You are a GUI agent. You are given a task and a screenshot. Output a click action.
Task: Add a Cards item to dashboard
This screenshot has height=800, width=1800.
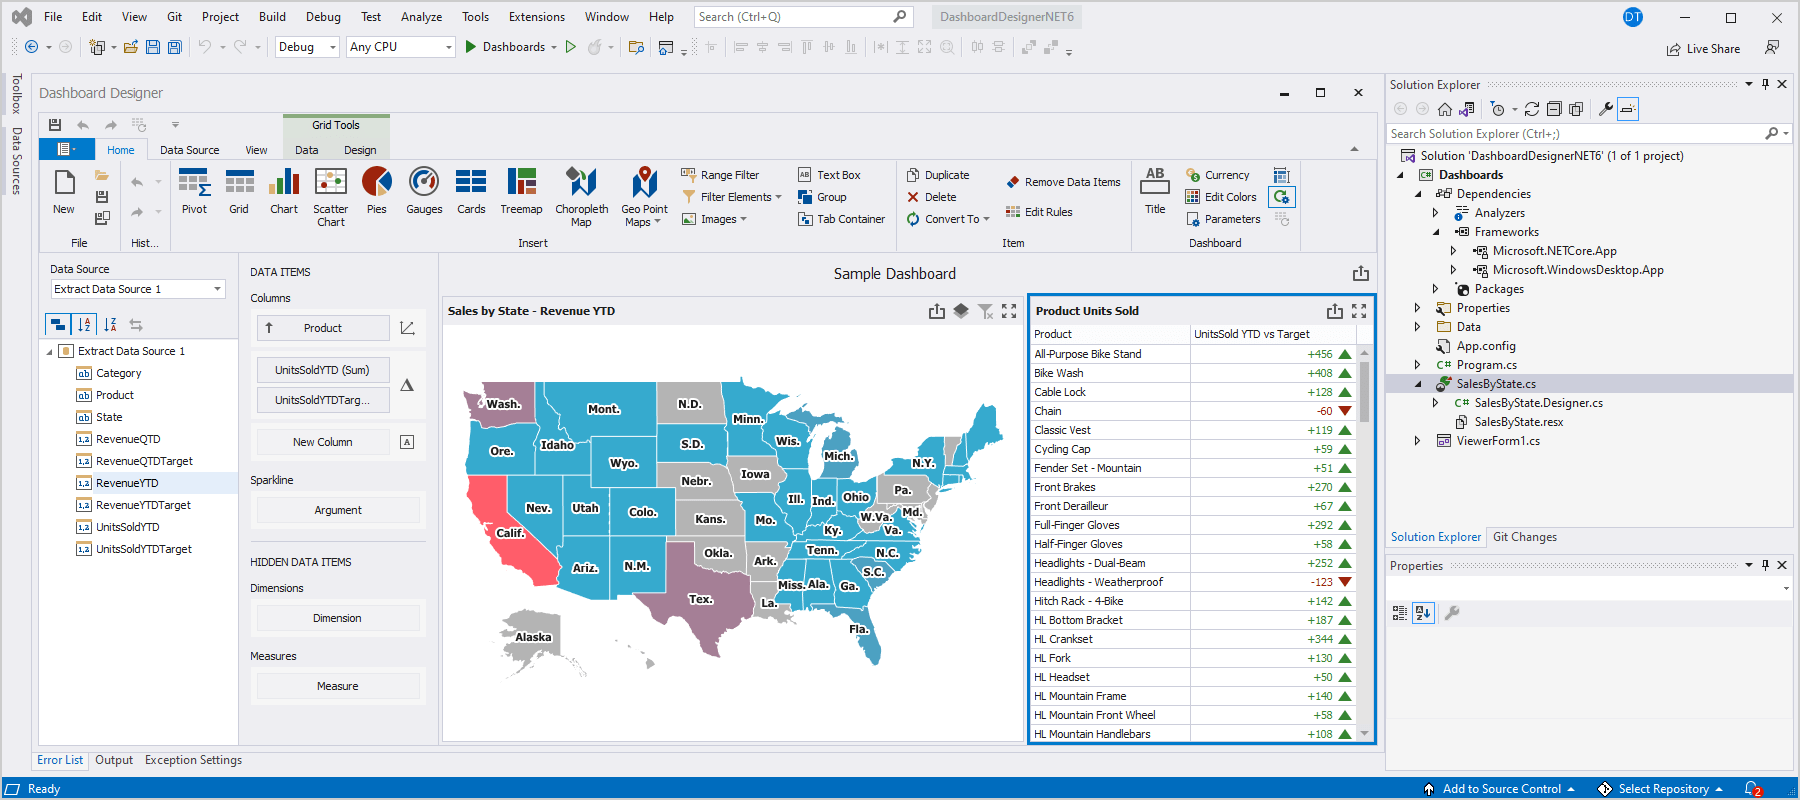(x=471, y=190)
